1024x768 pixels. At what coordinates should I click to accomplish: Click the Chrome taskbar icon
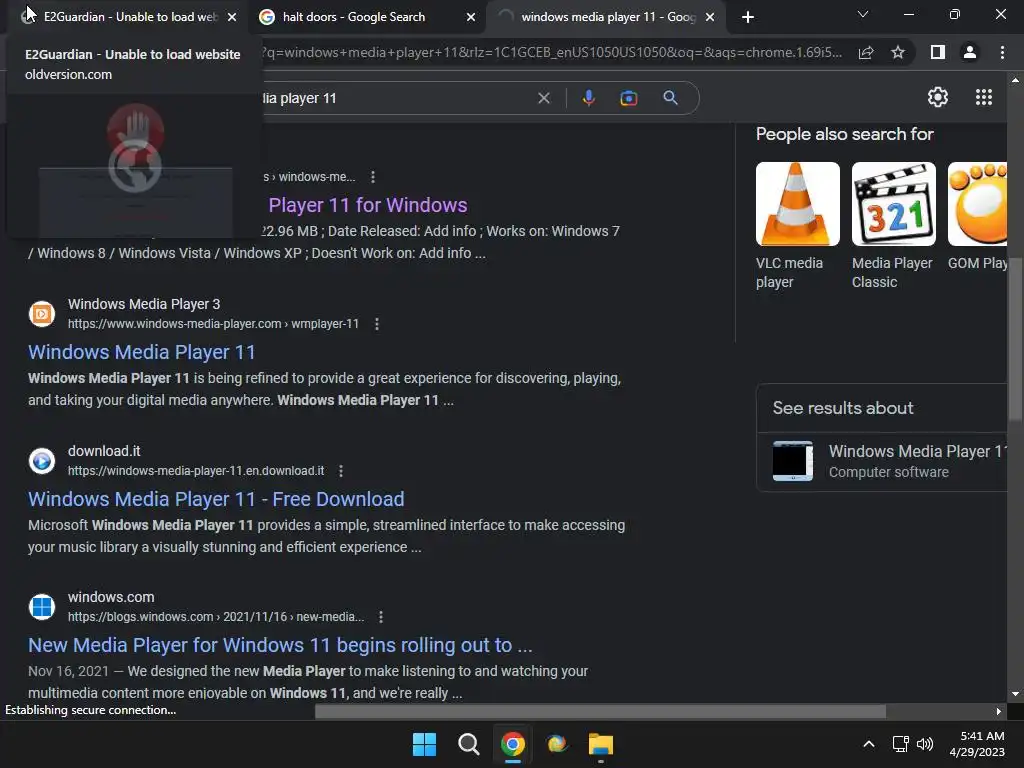click(513, 744)
